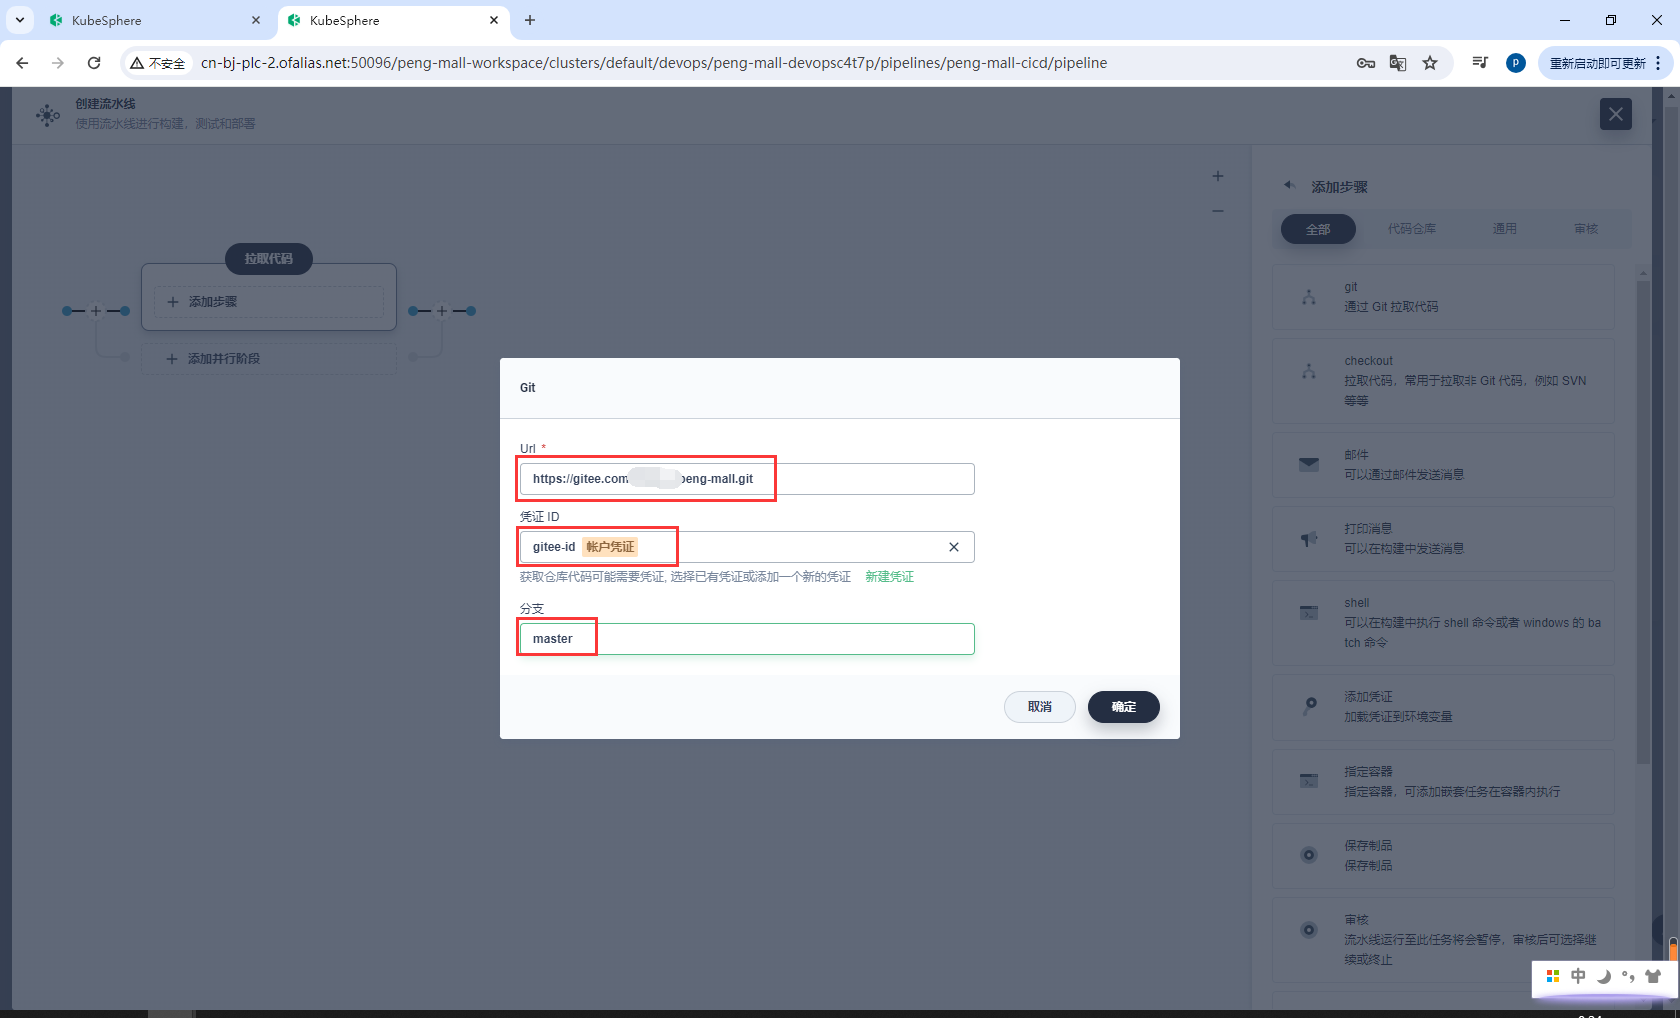
Task: Click the browser Forward arrow
Action: 58,63
